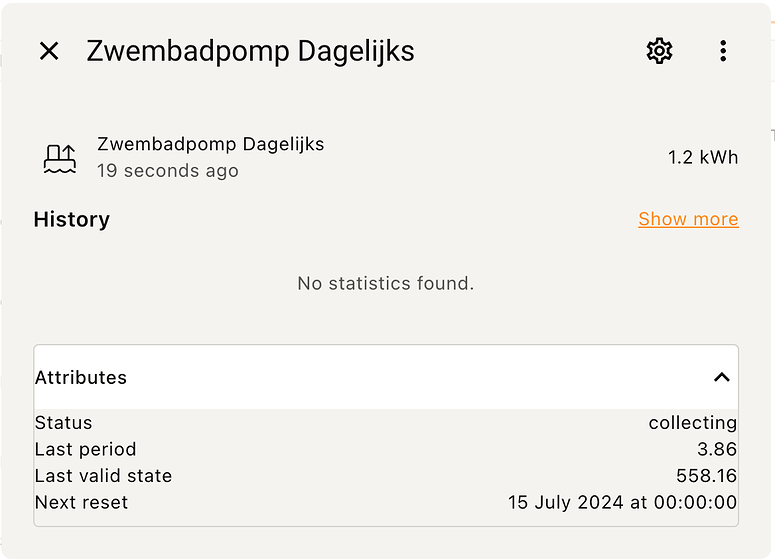Select the 1.2 kWh state value
The height and width of the screenshot is (559, 775).
(x=703, y=158)
